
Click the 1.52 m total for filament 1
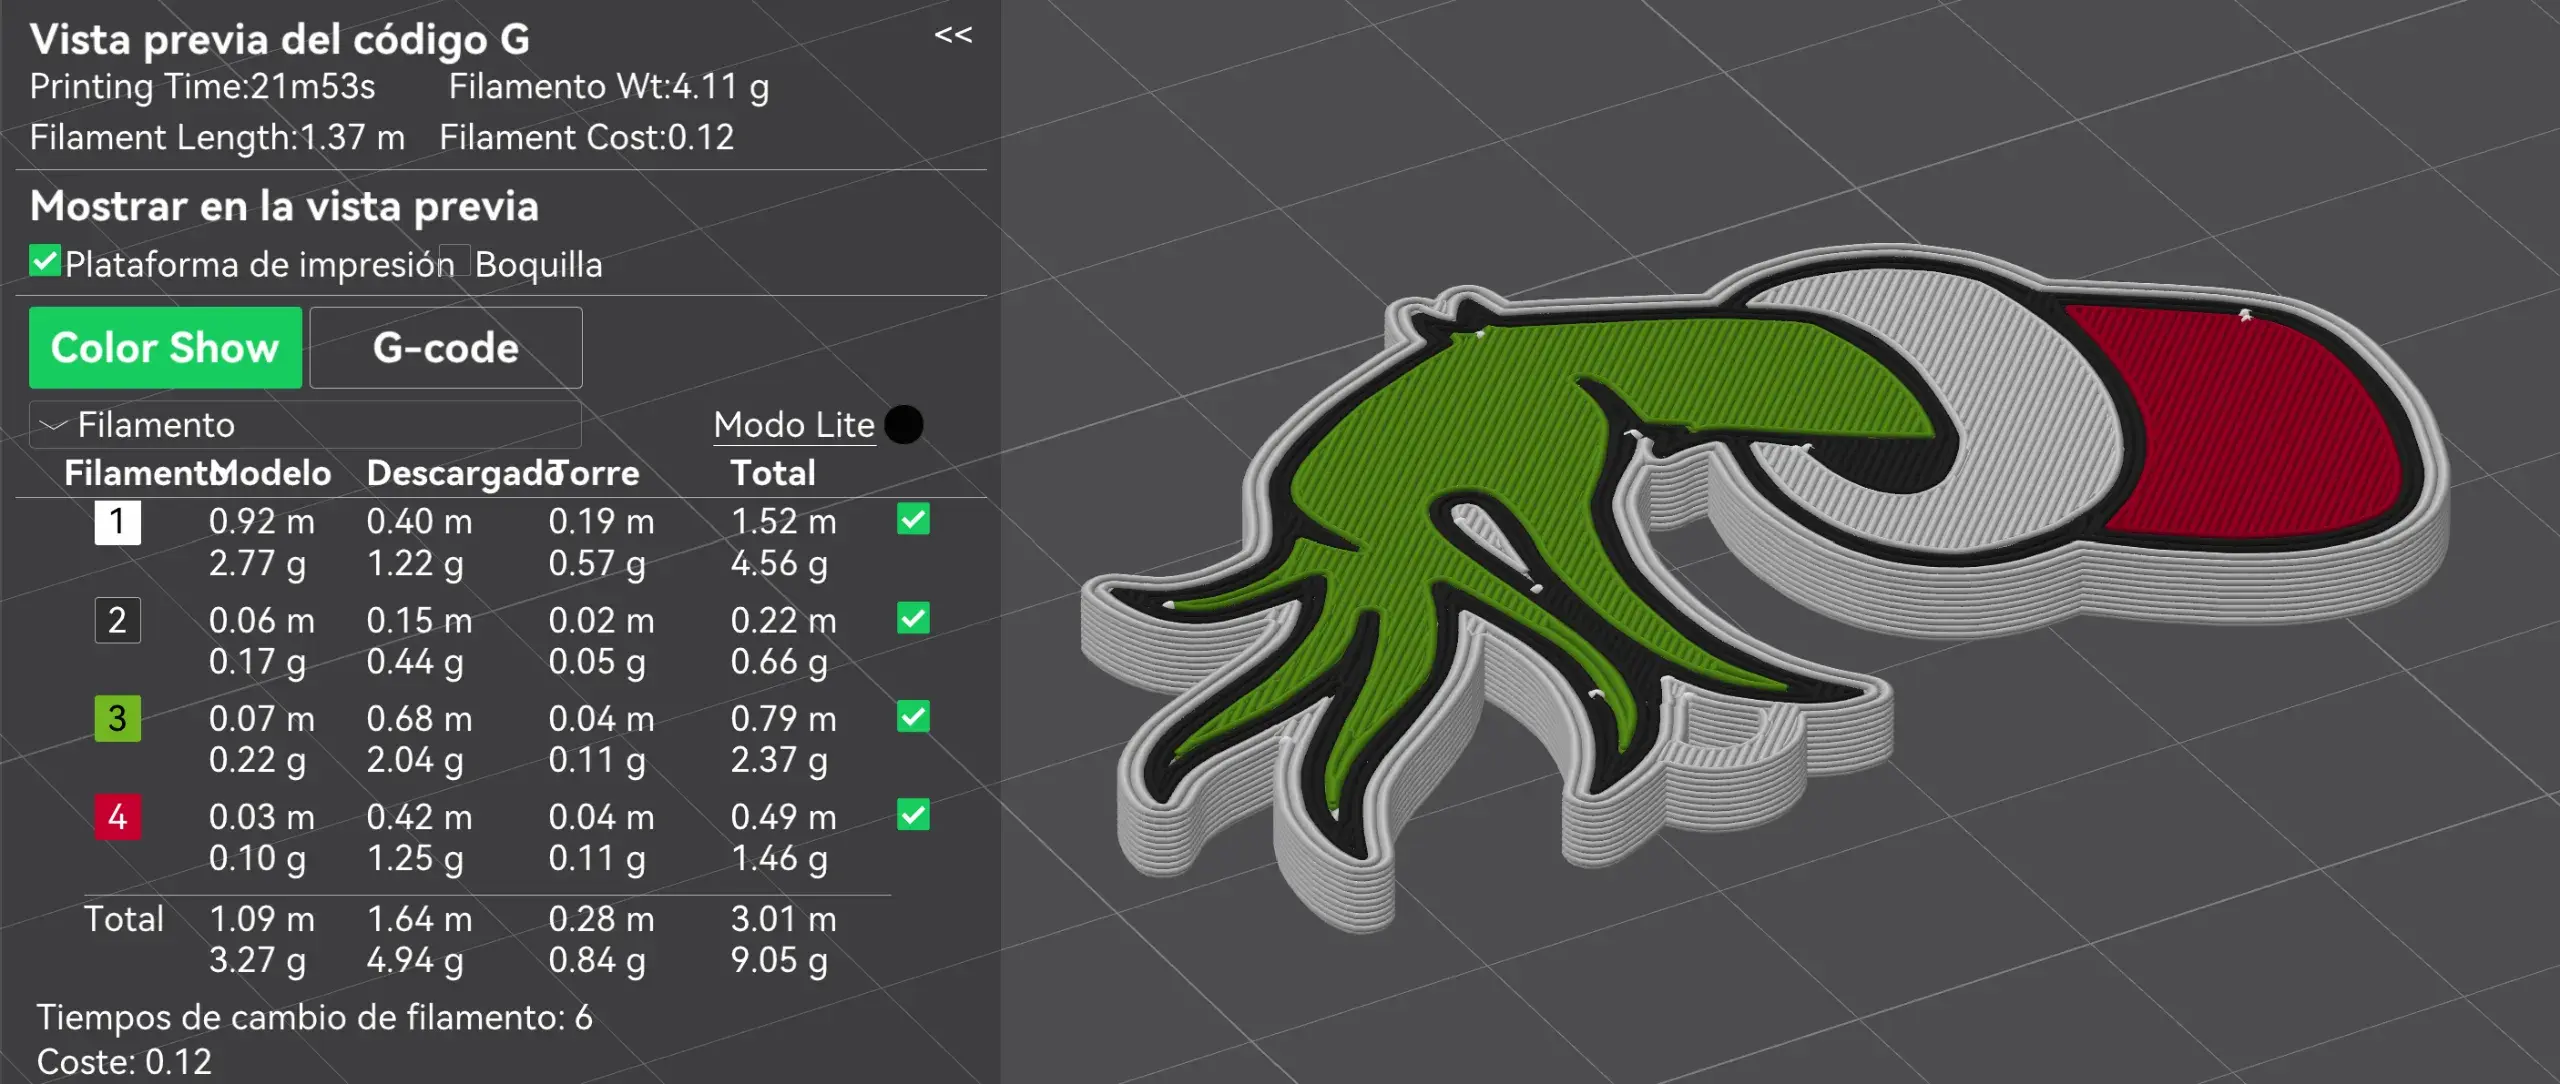tap(783, 521)
